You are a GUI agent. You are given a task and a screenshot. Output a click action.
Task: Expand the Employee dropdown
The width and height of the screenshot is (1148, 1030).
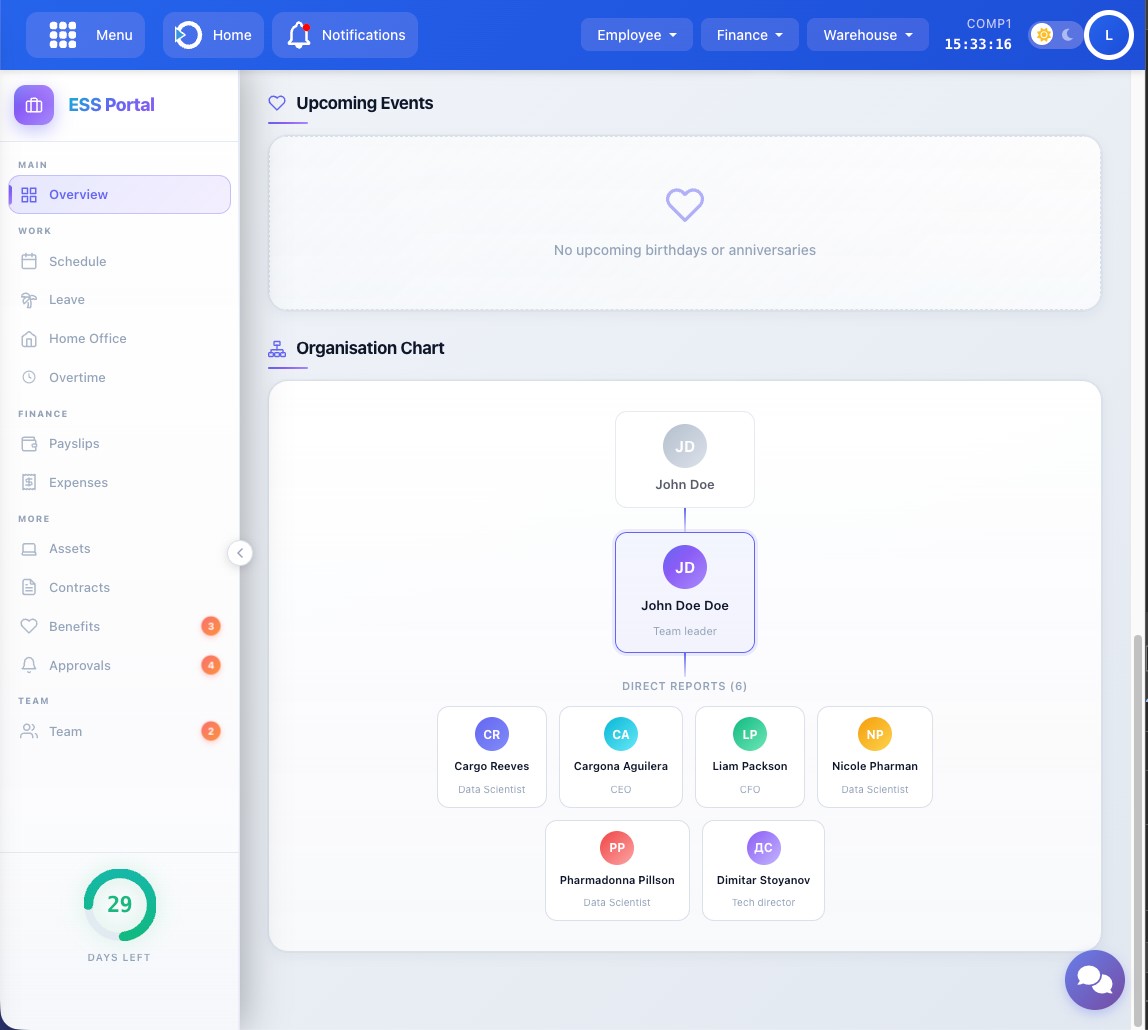coord(636,35)
